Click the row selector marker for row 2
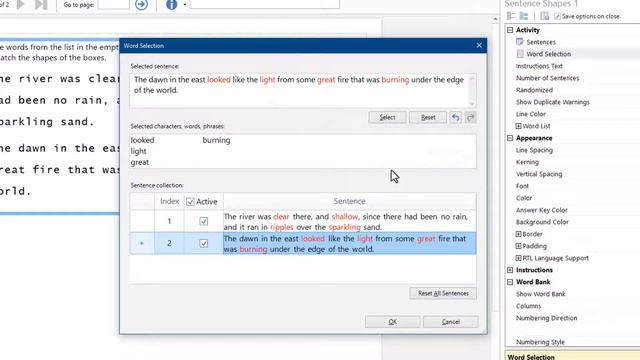The height and width of the screenshot is (360, 640). click(x=142, y=243)
